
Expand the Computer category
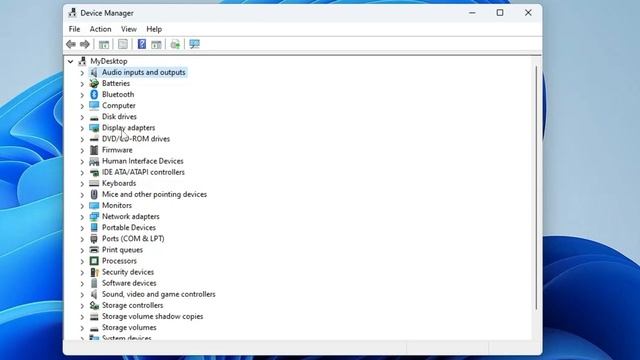[82, 106]
